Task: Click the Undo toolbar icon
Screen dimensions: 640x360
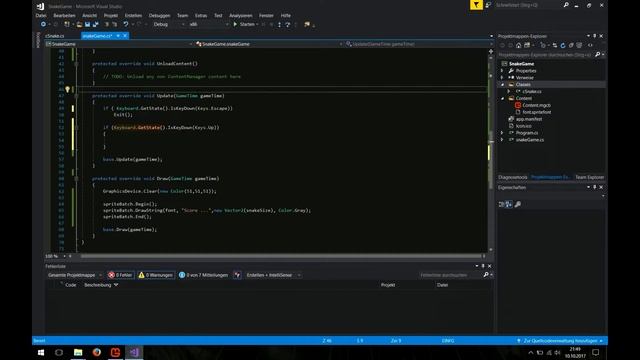Action: (126, 24)
